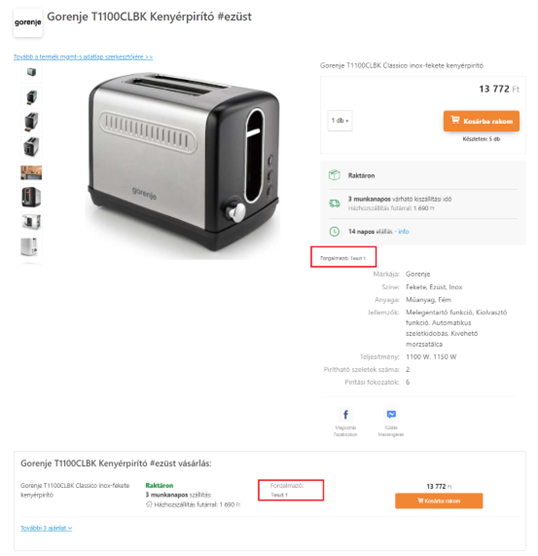Image resolution: width=538 pixels, height=556 pixels.
Task: Open the 1 db quantity dropdown
Action: click(340, 121)
